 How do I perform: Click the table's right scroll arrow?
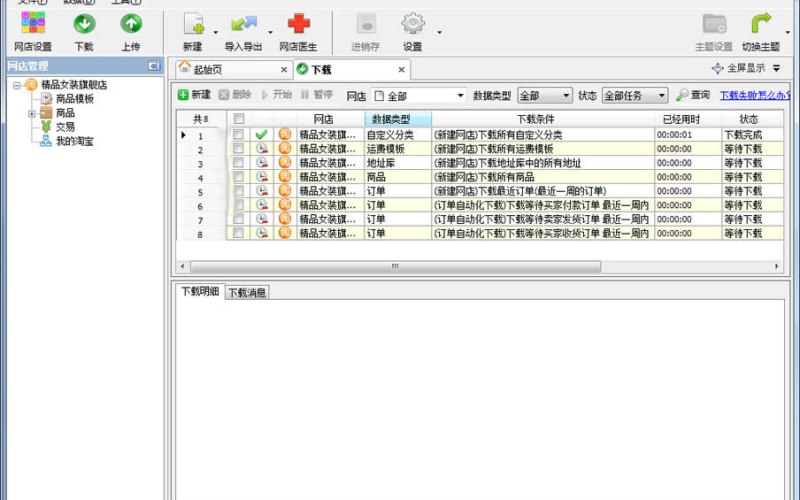click(777, 266)
